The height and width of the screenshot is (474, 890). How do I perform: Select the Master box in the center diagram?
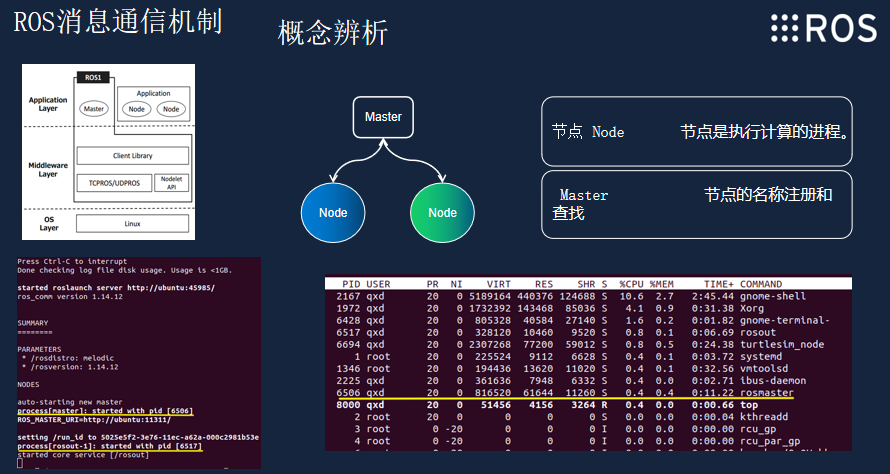[x=383, y=117]
